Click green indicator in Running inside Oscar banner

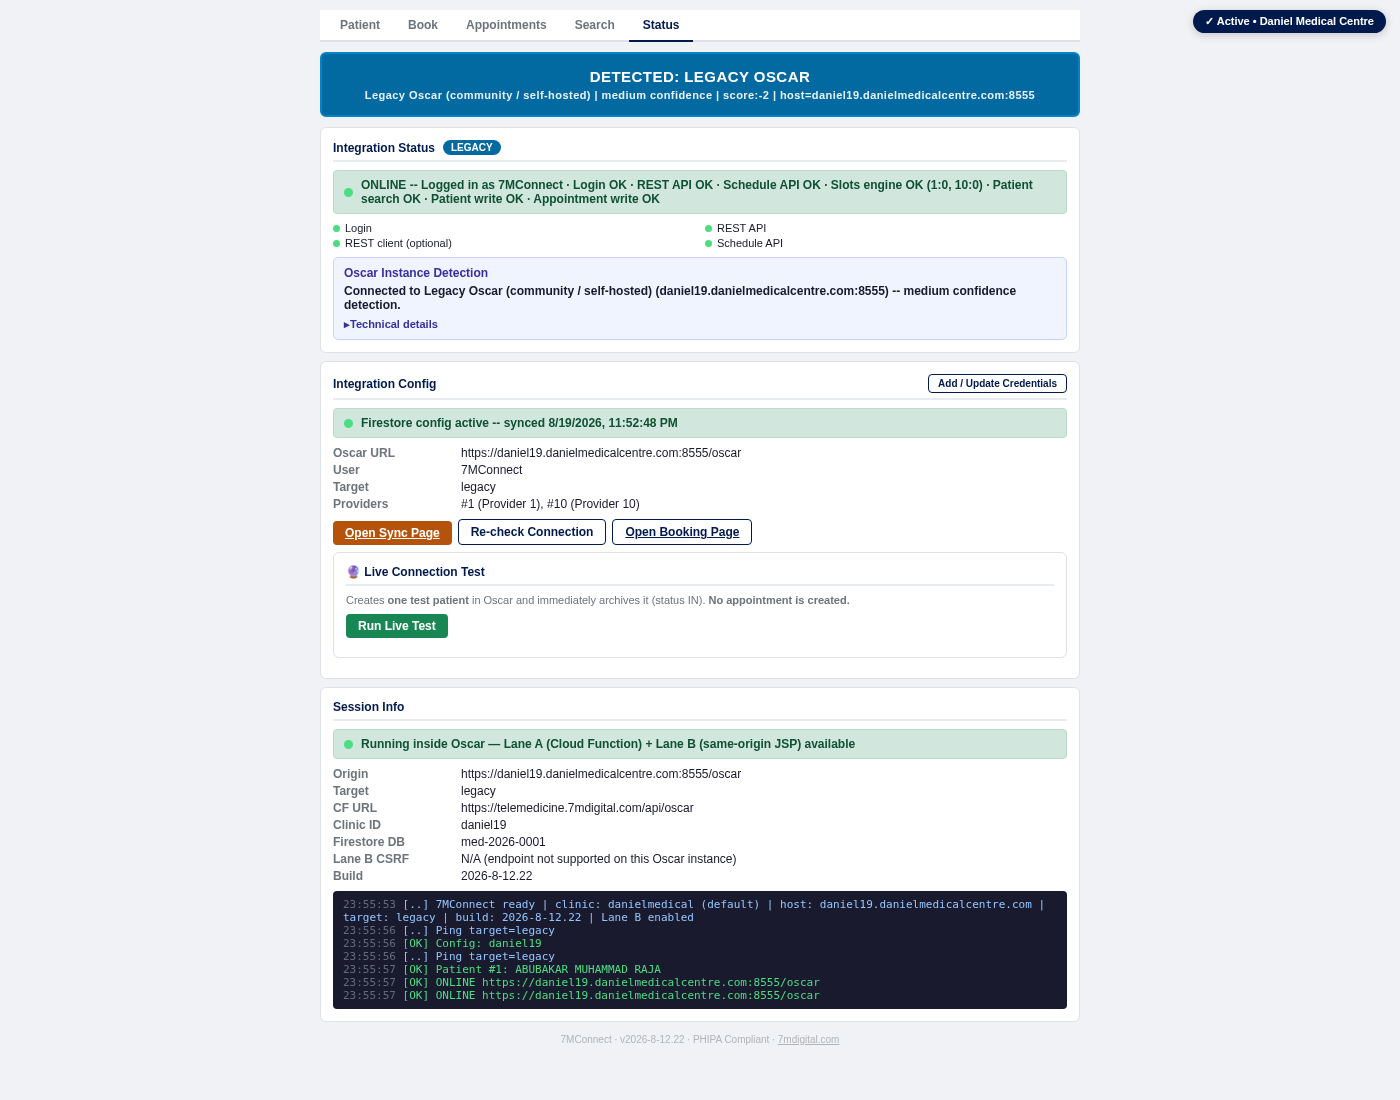tap(349, 744)
